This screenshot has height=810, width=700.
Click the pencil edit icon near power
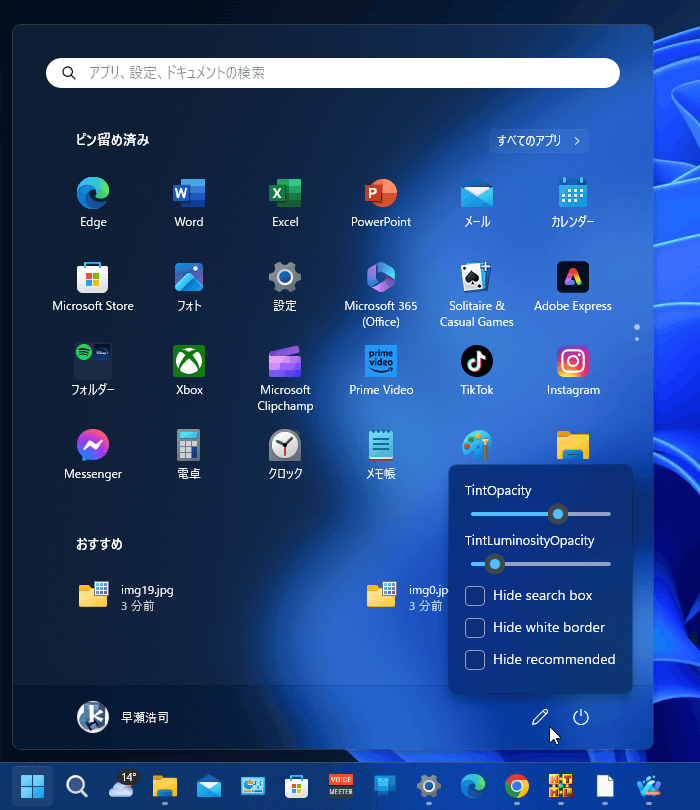[x=540, y=717]
